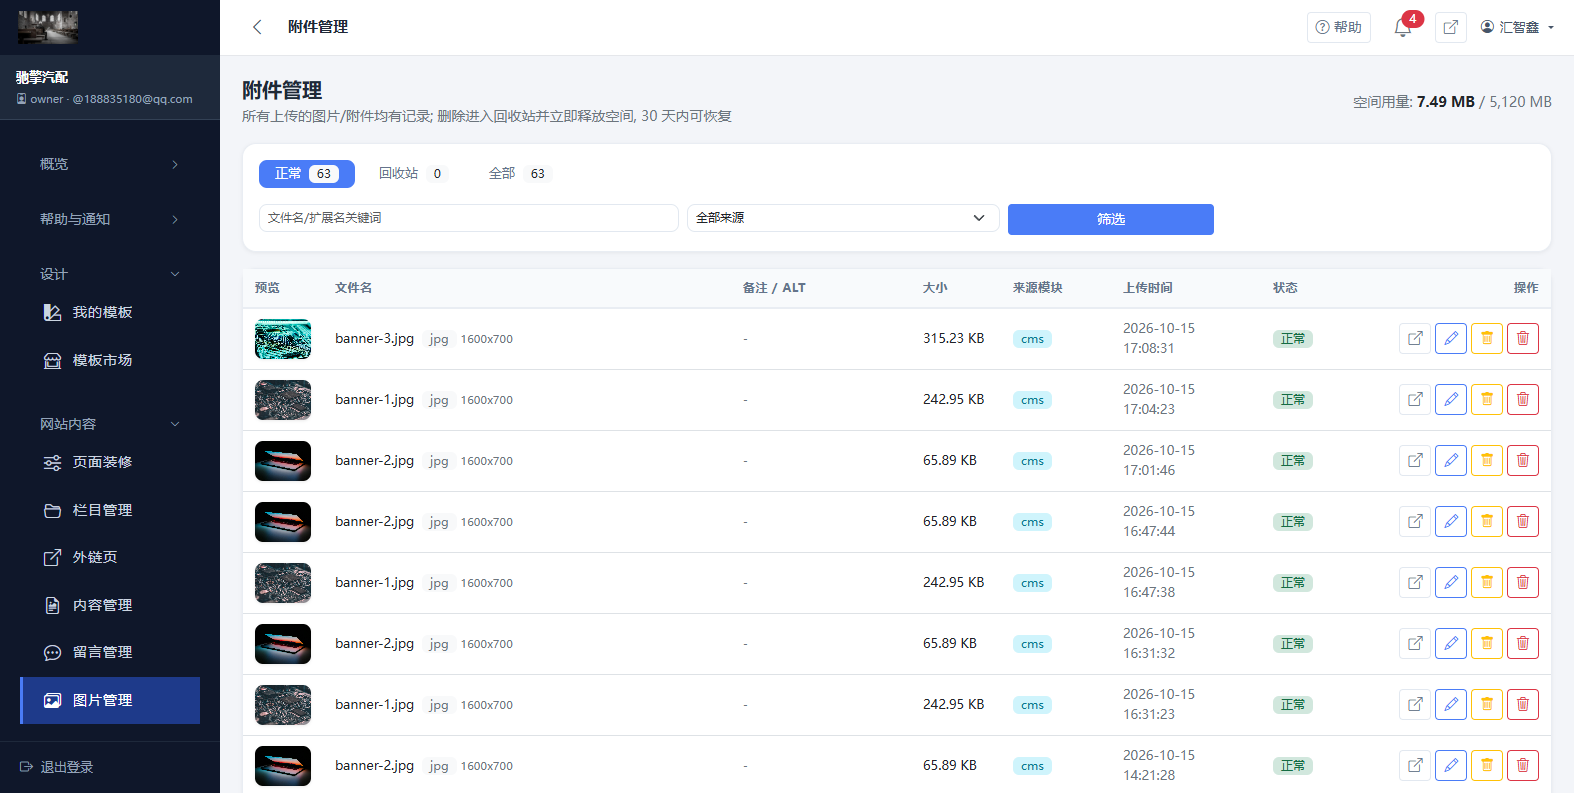Click the 帮助 help button
Image resolution: width=1574 pixels, height=793 pixels.
click(x=1339, y=27)
